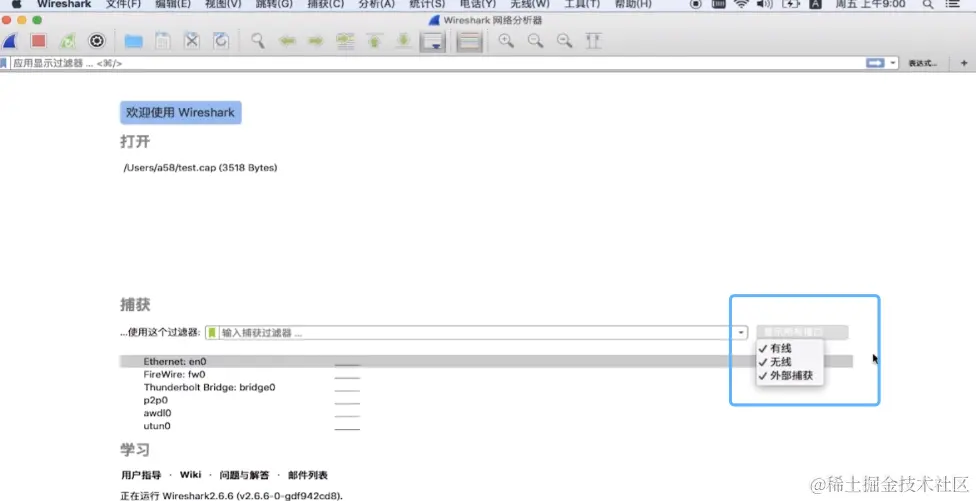
Task: Uncheck 有线 in interface type list
Action: (790, 349)
